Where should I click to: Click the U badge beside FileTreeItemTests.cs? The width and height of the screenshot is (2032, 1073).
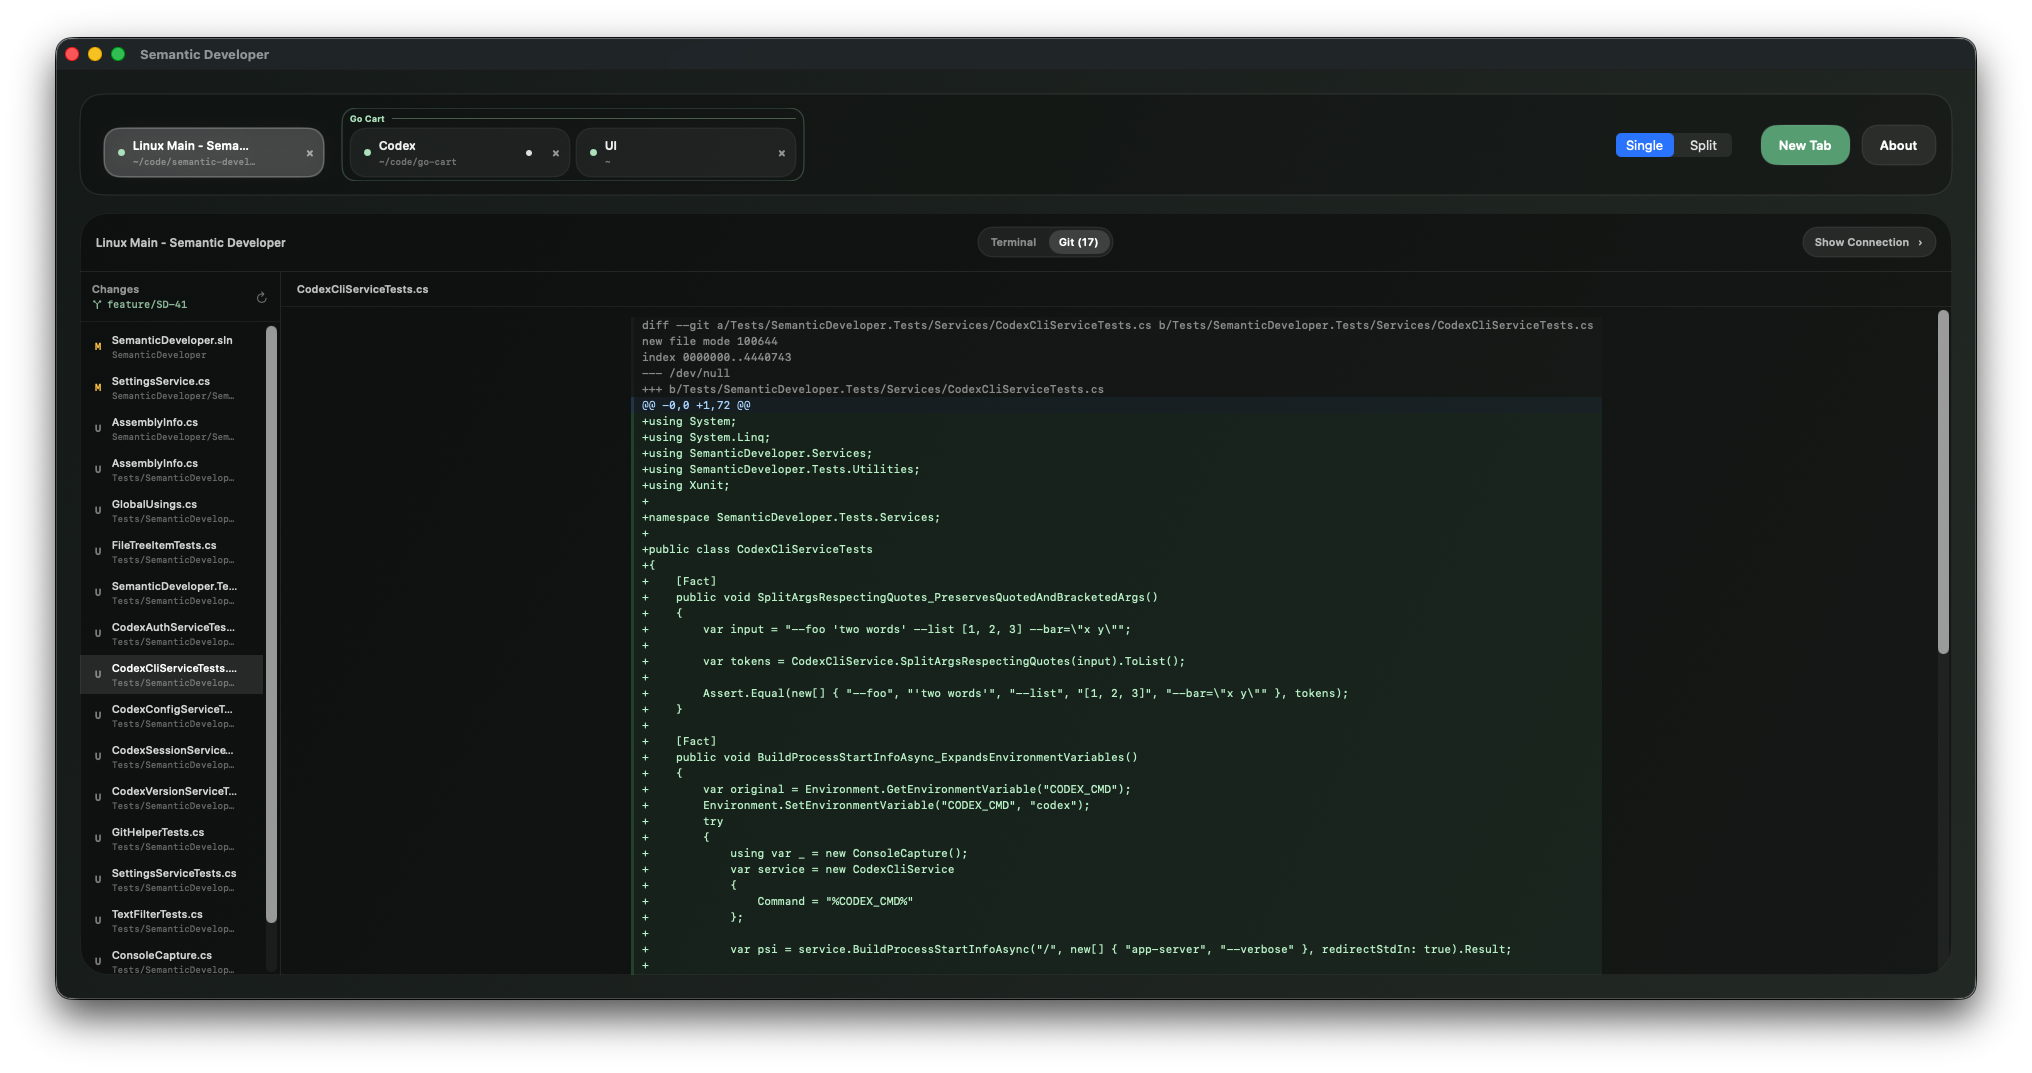tap(97, 552)
